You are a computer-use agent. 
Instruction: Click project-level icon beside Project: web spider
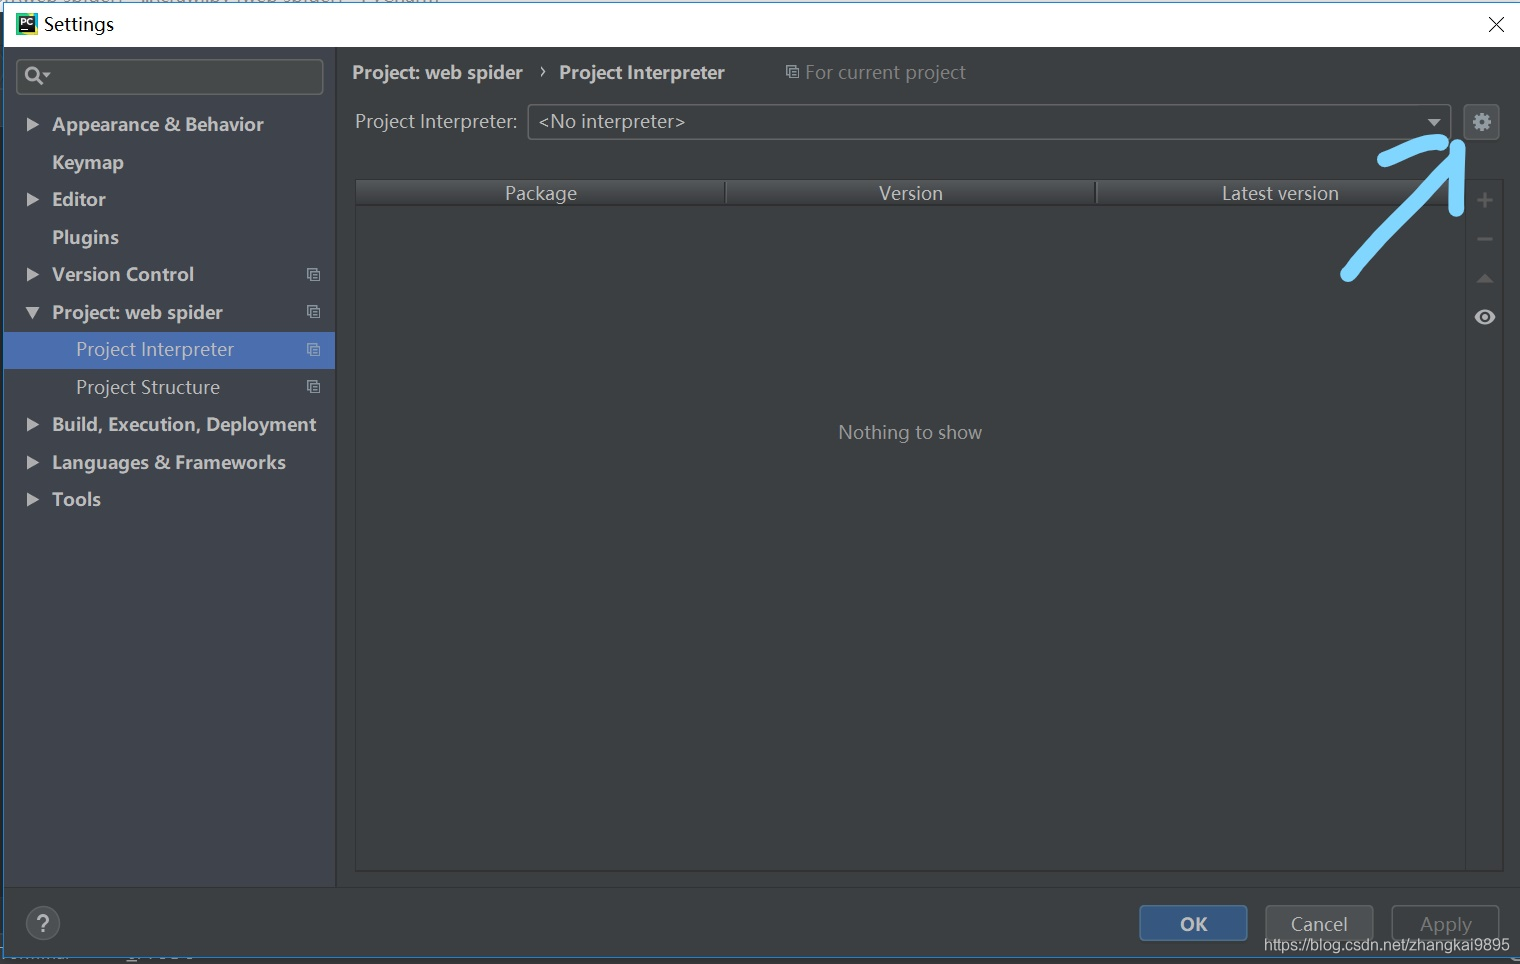pyautogui.click(x=313, y=312)
